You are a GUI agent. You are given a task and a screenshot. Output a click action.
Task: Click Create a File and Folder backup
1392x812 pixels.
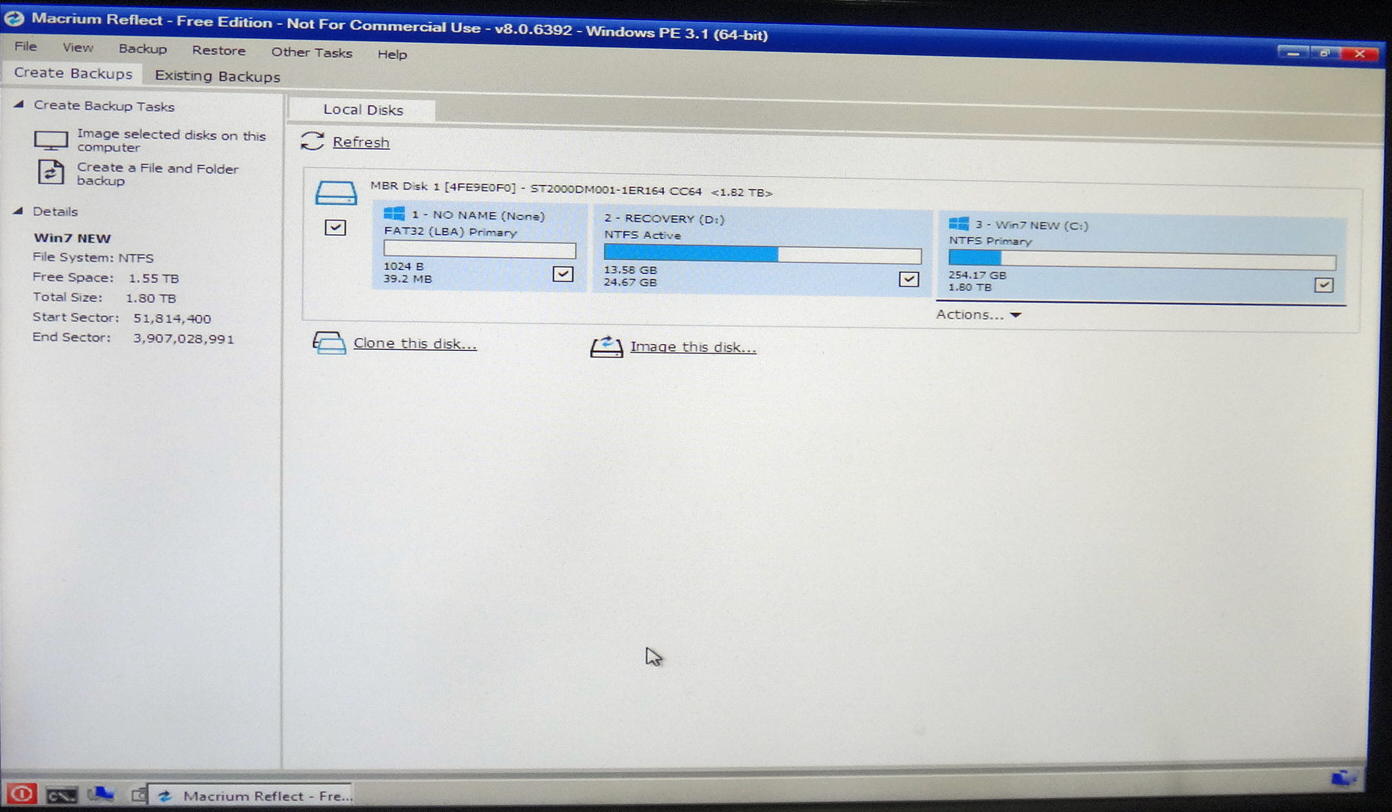point(158,174)
